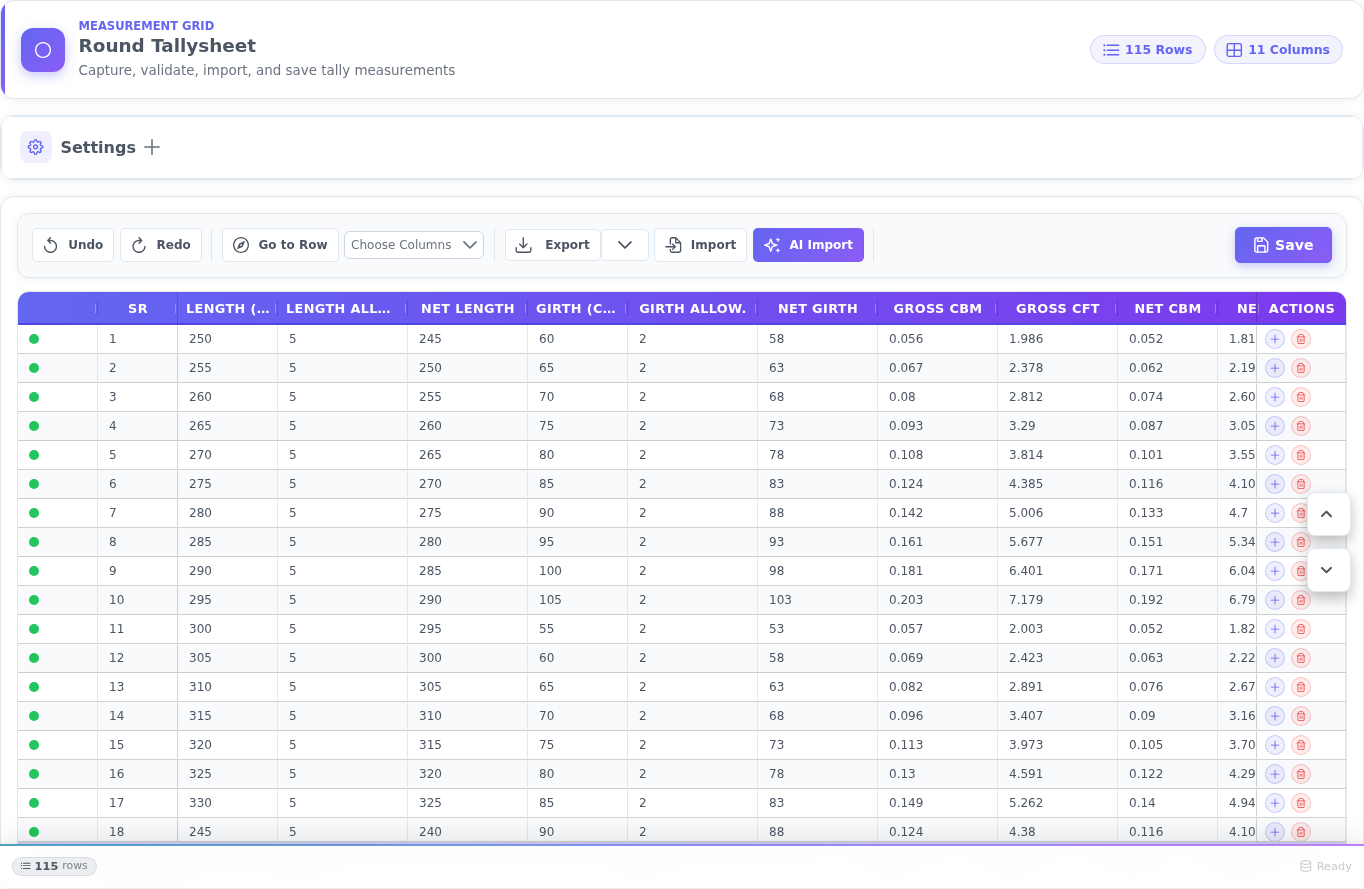Viewport: 1364px width, 889px height.
Task: Jump up with the chevron-up button
Action: pyautogui.click(x=1328, y=514)
